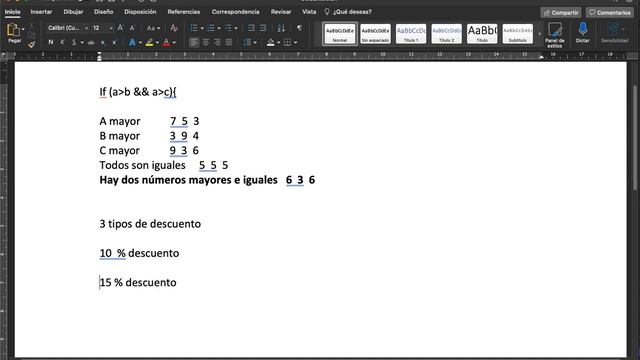Click the lightbulb ¿Qué deseas? search
The image size is (640, 360).
click(348, 12)
